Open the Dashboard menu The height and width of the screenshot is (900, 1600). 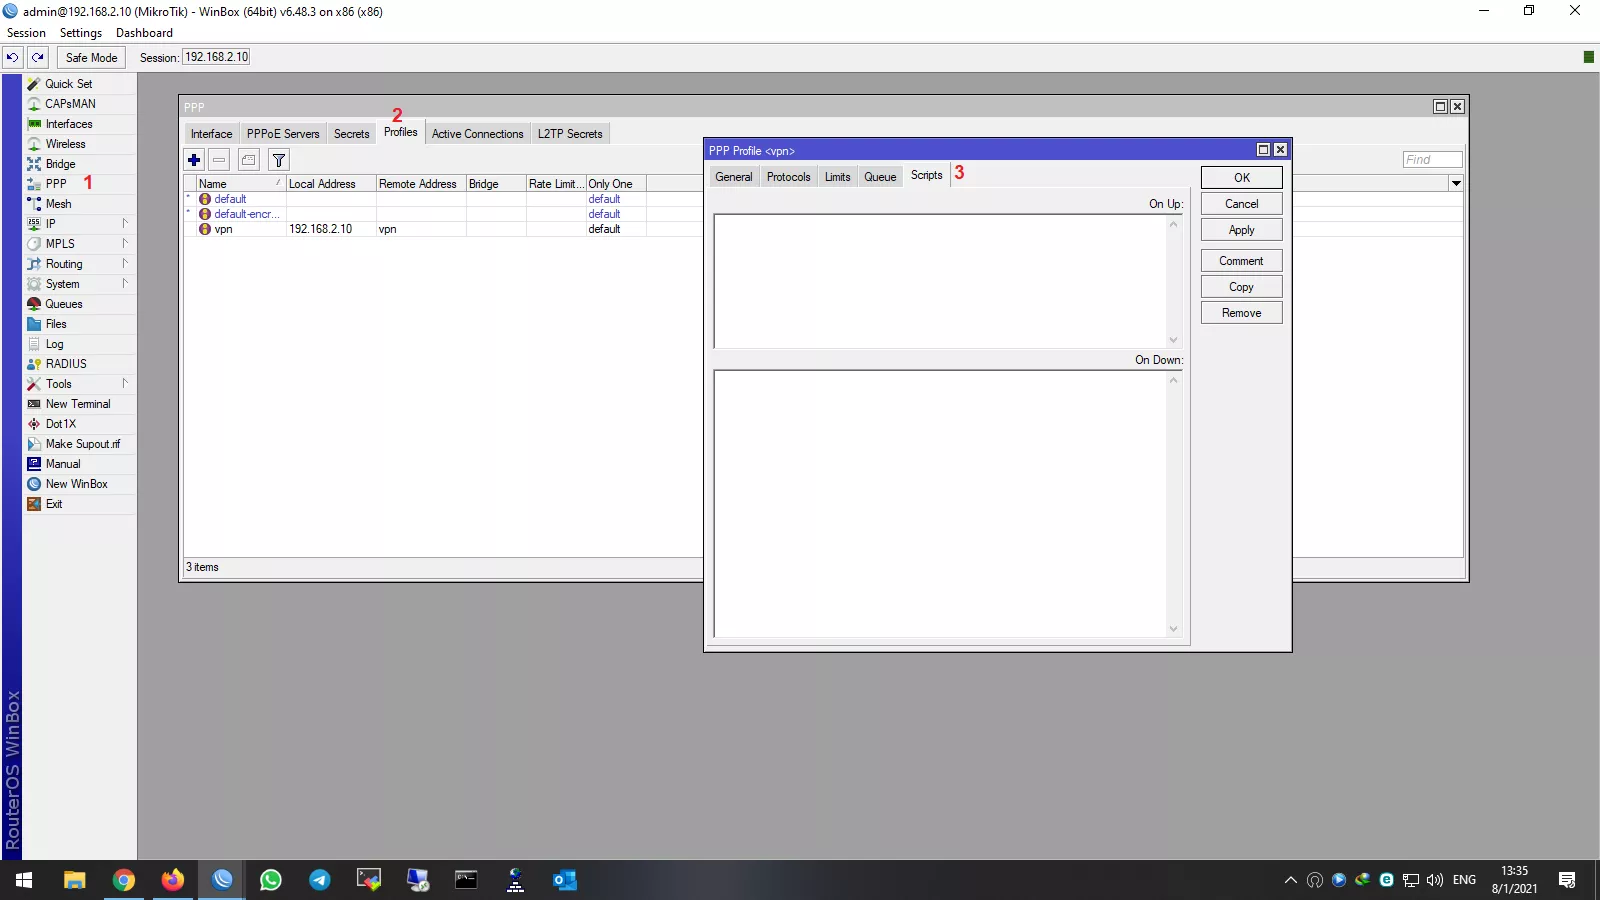pos(144,33)
